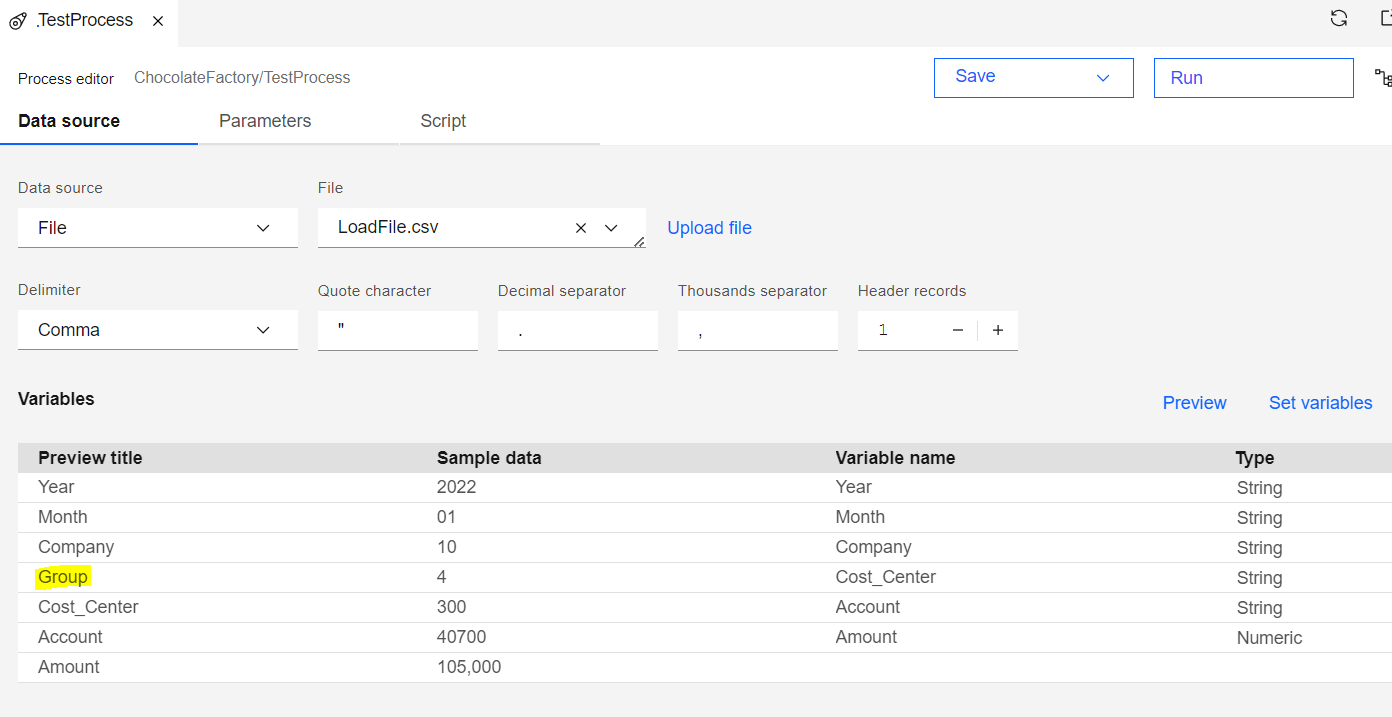Click the Set variables link
The height and width of the screenshot is (717, 1392).
(x=1320, y=402)
